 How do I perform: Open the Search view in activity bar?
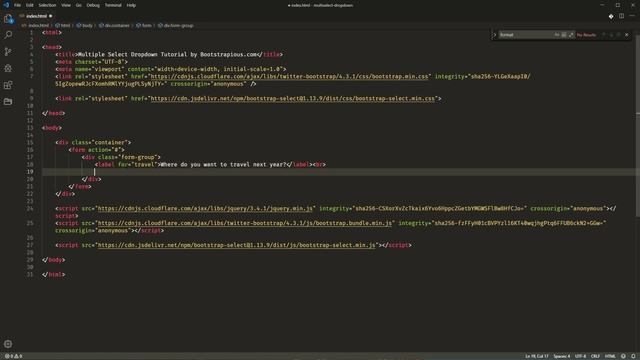(8, 35)
